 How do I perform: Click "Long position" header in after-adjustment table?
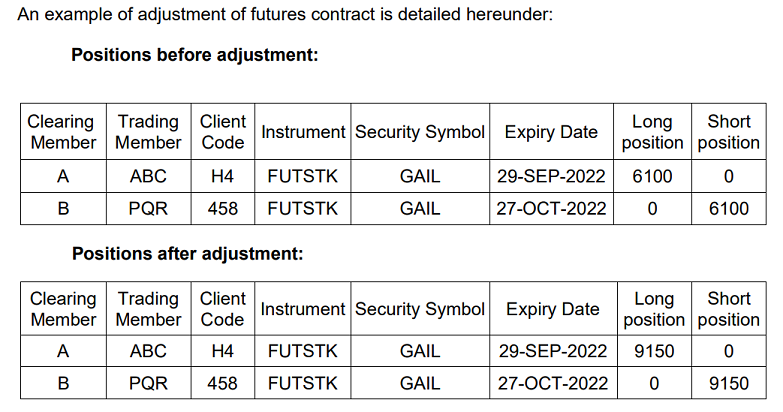click(x=654, y=309)
